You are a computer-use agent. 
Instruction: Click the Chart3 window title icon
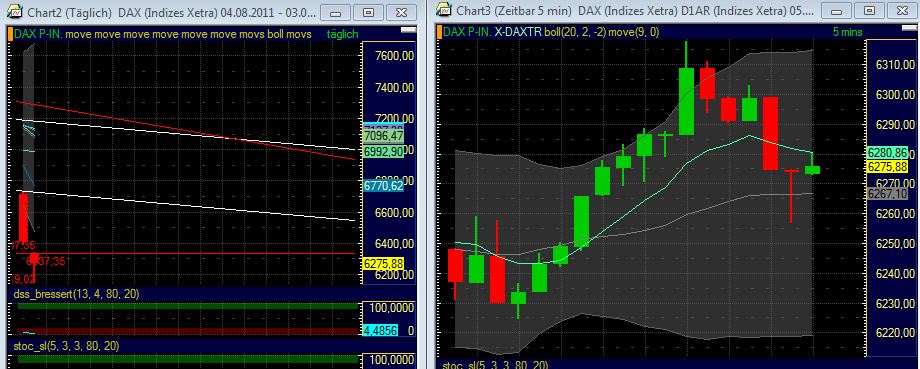445,9
